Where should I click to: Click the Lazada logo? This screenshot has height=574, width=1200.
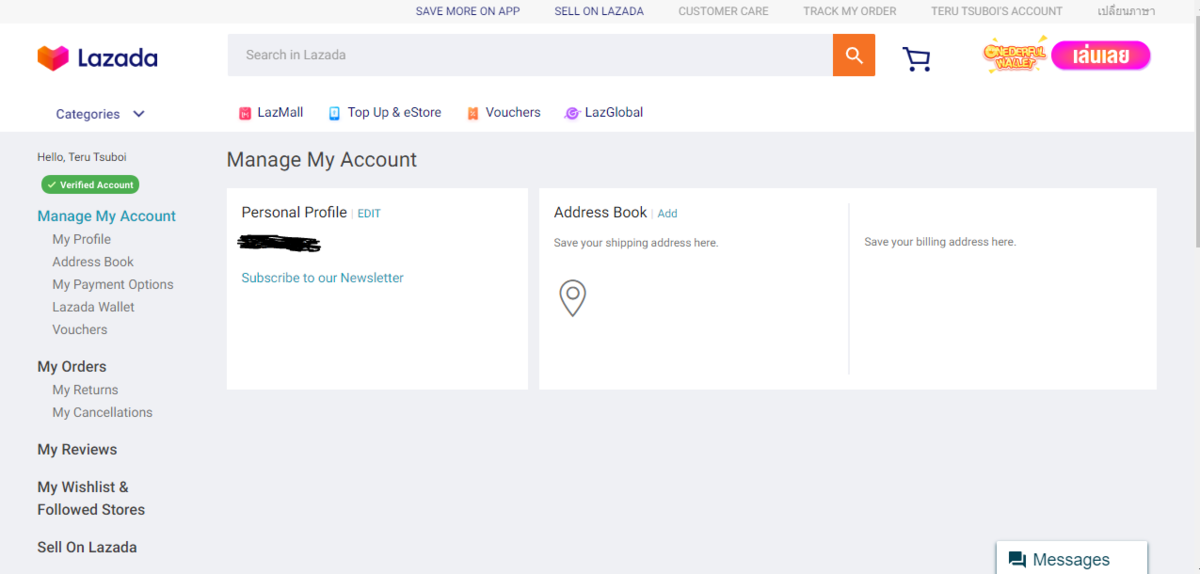point(97,58)
